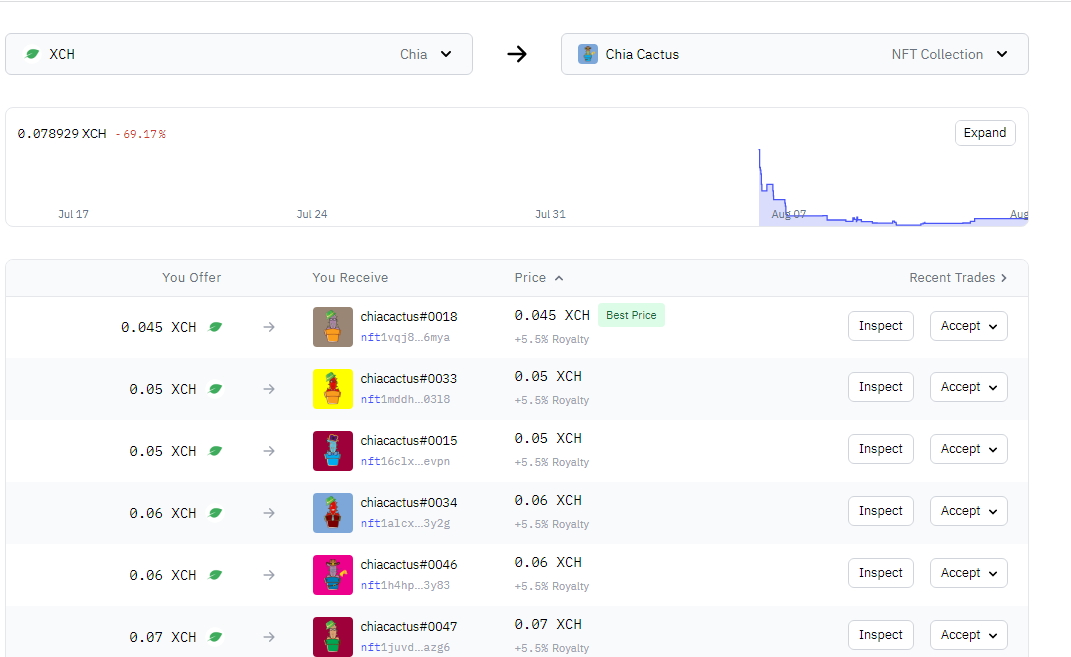Image resolution: width=1071 pixels, height=657 pixels.
Task: Click the swap direction arrow between selectors
Action: coord(517,54)
